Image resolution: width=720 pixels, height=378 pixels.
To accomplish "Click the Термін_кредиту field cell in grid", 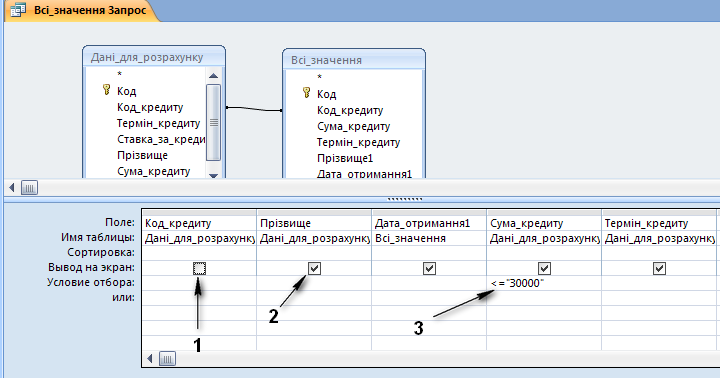I will click(x=659, y=223).
